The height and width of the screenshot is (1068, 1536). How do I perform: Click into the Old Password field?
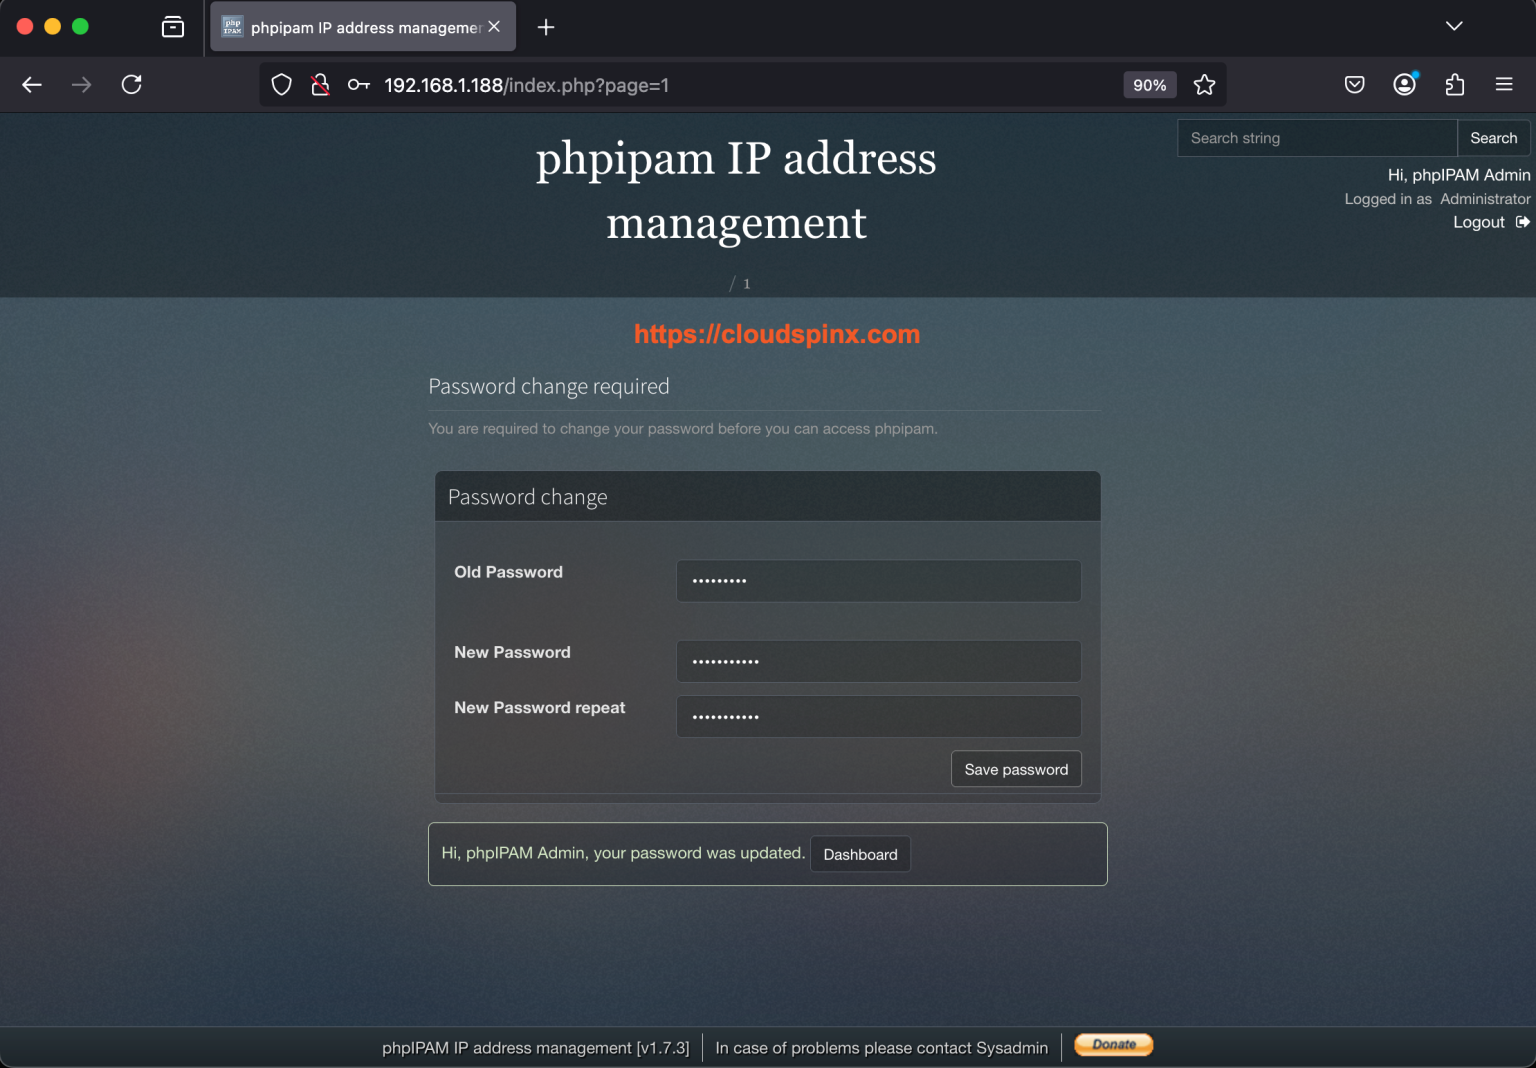(878, 581)
